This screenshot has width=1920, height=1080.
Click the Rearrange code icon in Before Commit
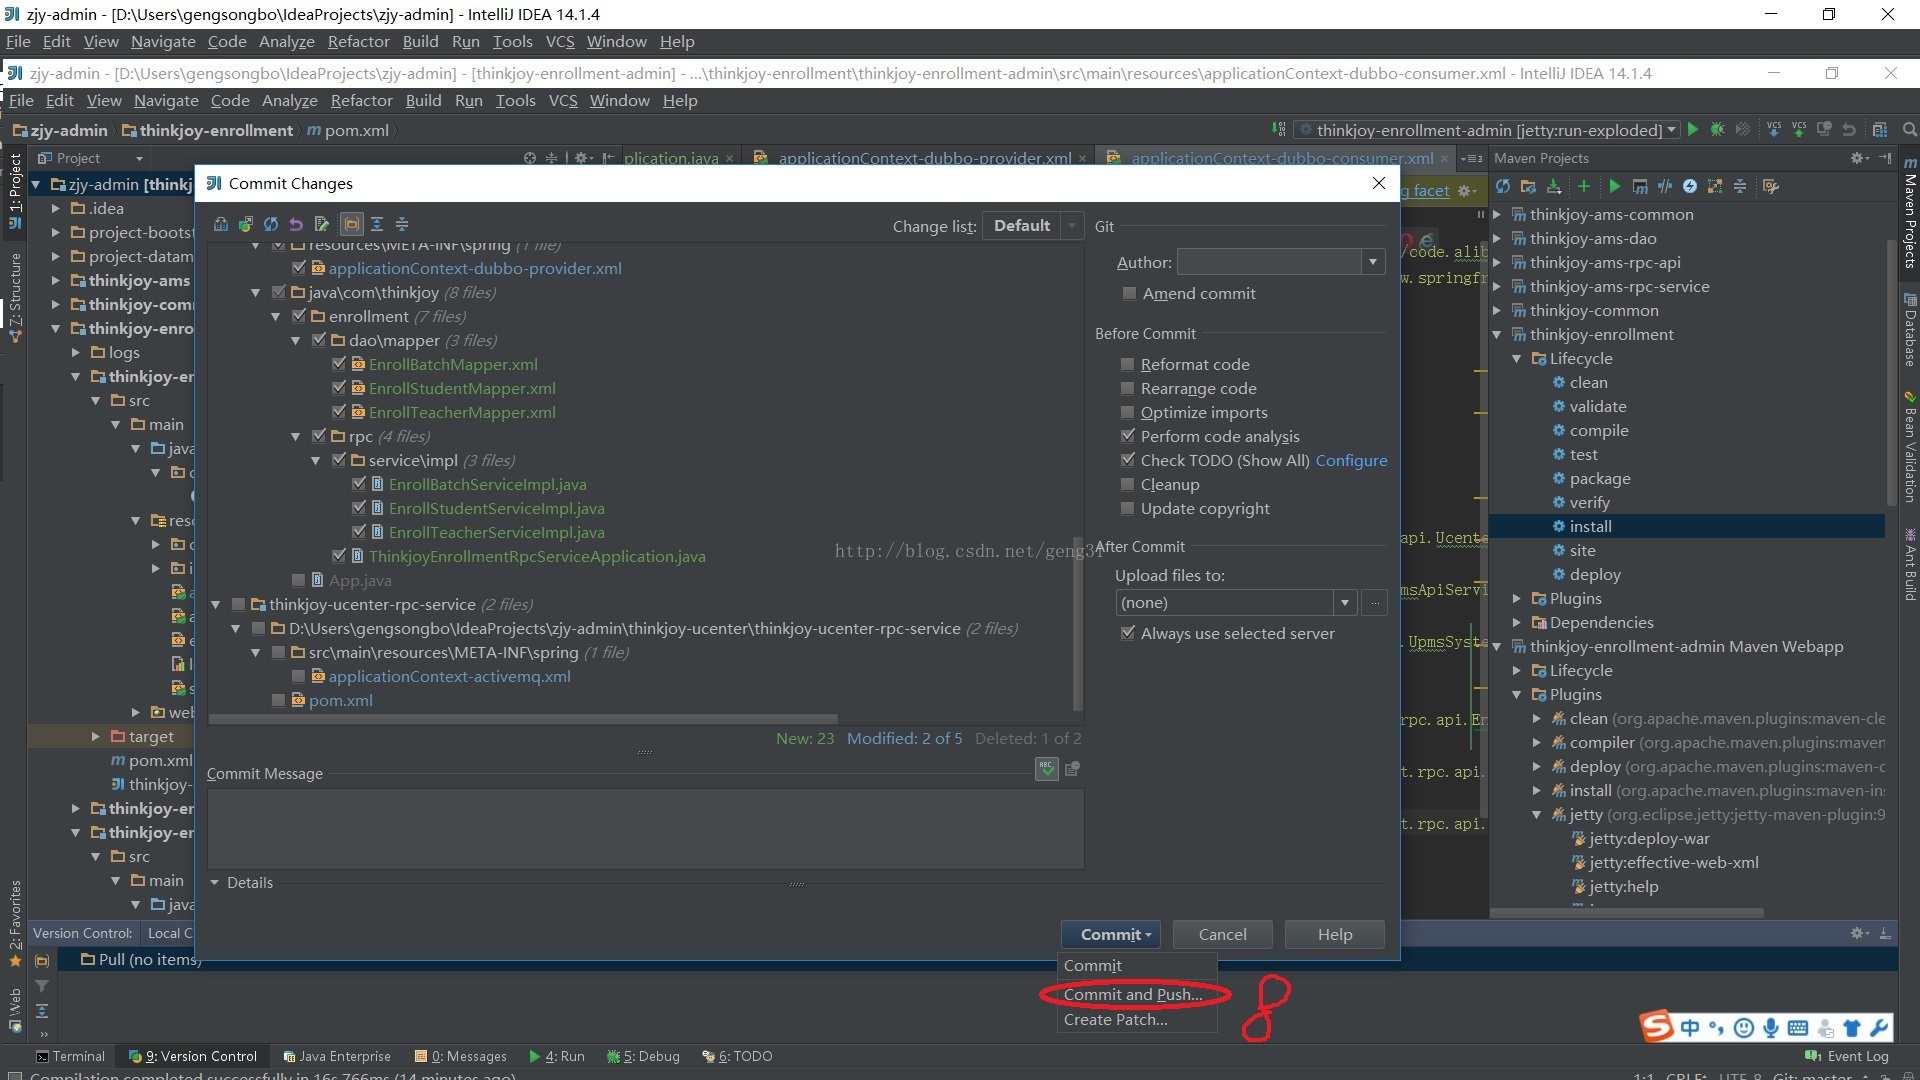[x=1126, y=388]
